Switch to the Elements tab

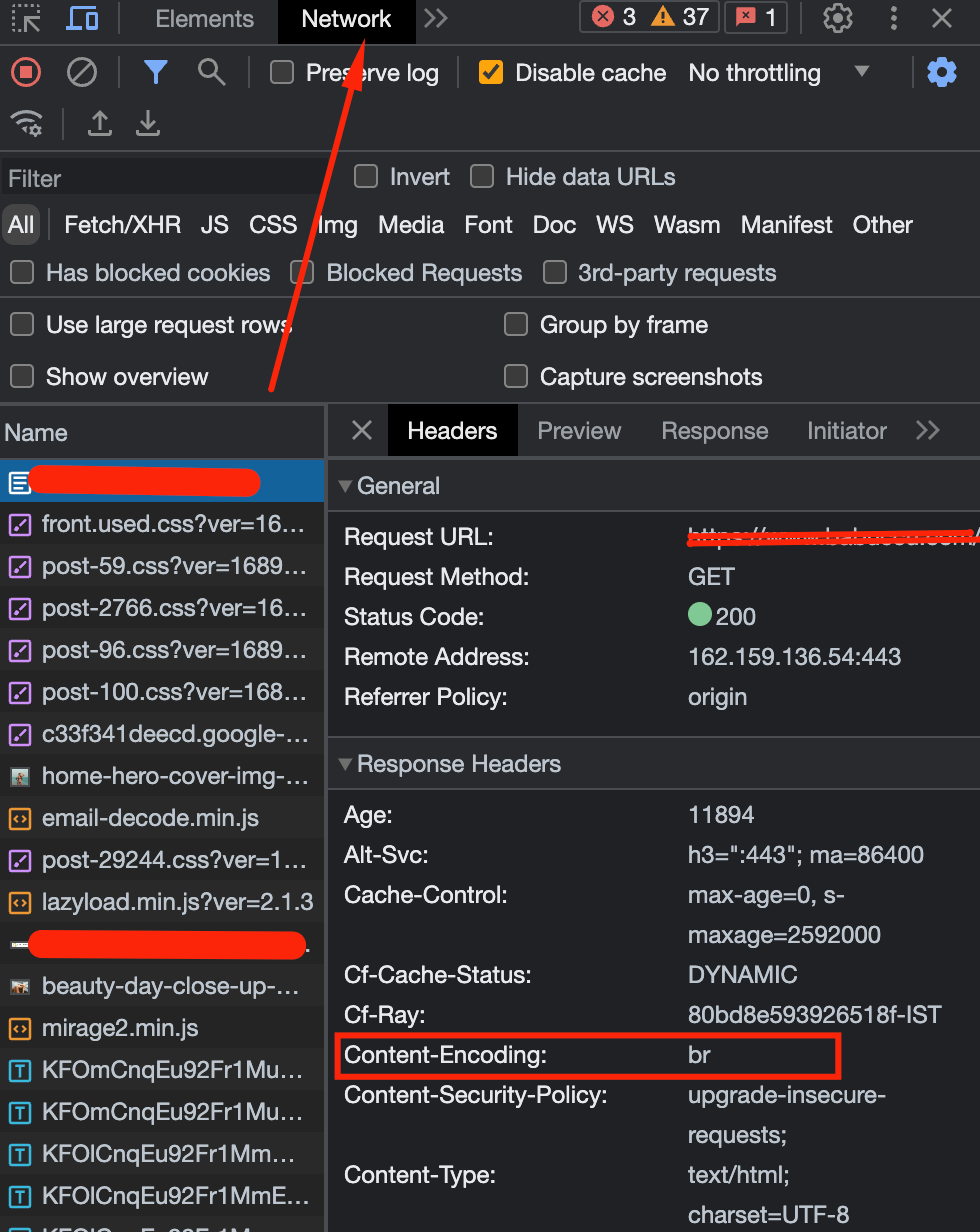point(204,19)
